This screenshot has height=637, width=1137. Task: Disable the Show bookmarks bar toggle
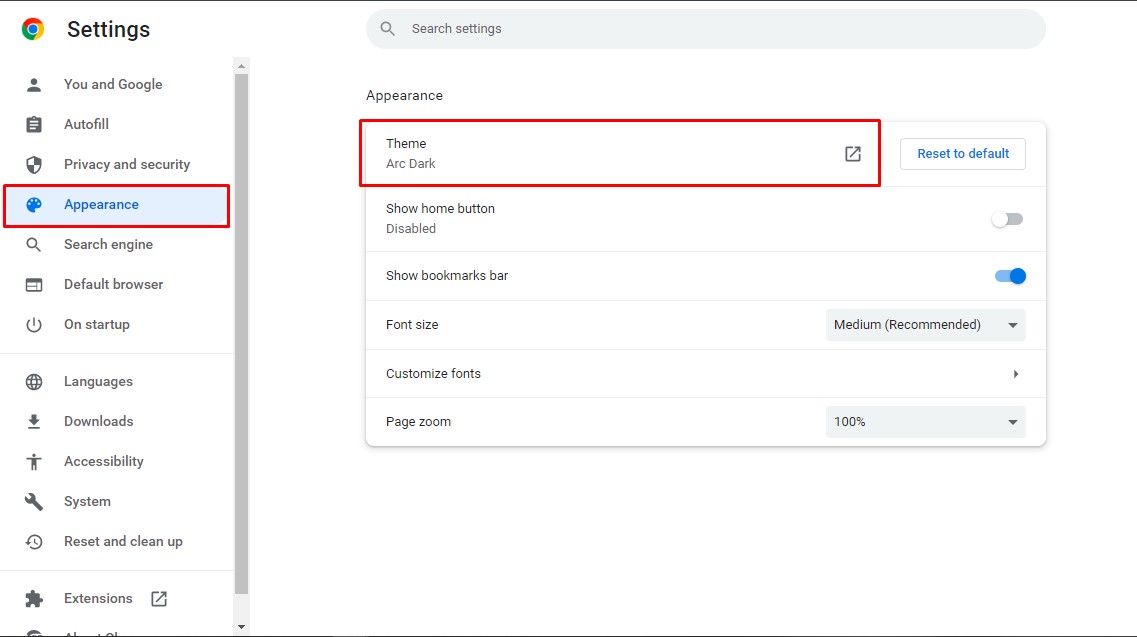coord(1010,276)
